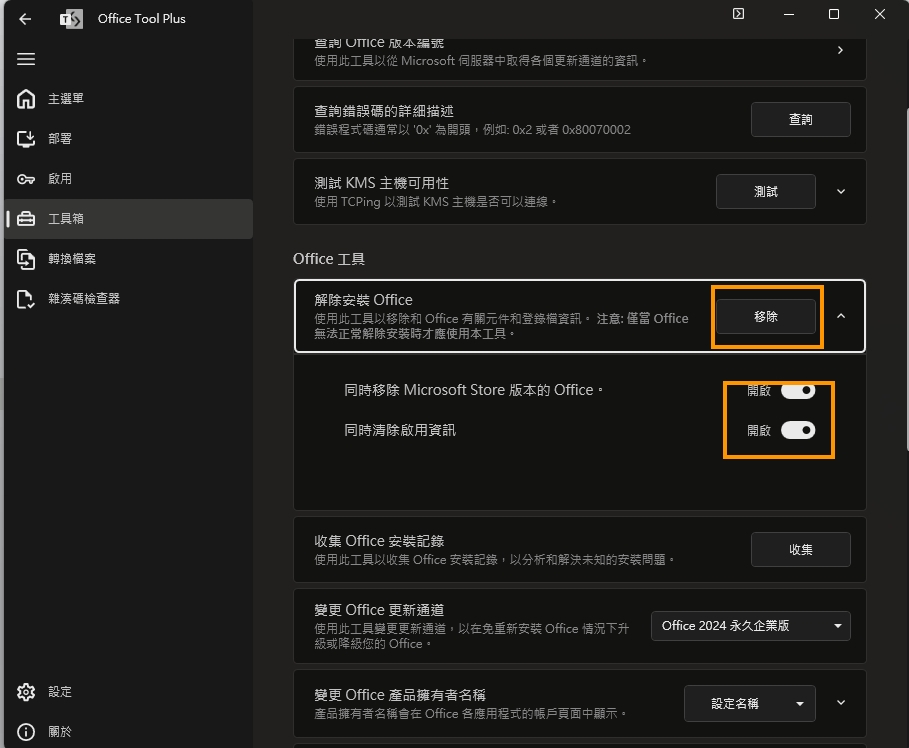Open the 轉換檔案 page

click(x=129, y=259)
